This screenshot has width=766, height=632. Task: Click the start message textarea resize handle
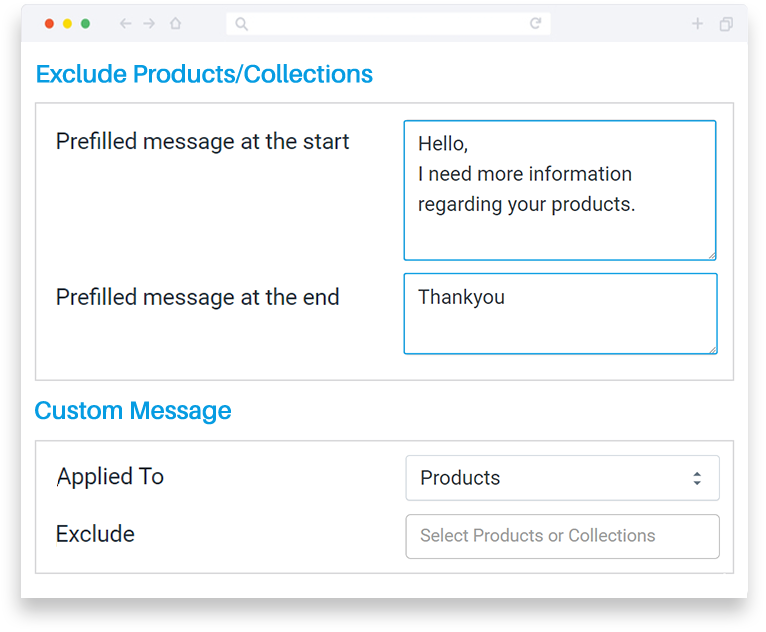tap(712, 255)
